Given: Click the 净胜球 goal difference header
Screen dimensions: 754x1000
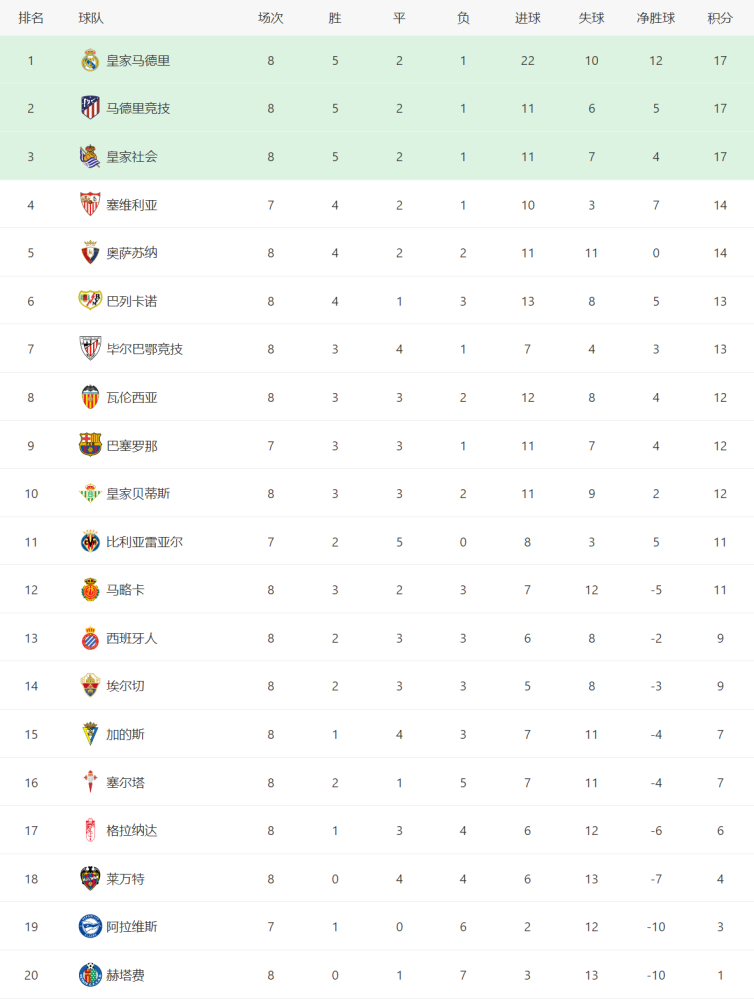Looking at the screenshot, I should pyautogui.click(x=656, y=18).
